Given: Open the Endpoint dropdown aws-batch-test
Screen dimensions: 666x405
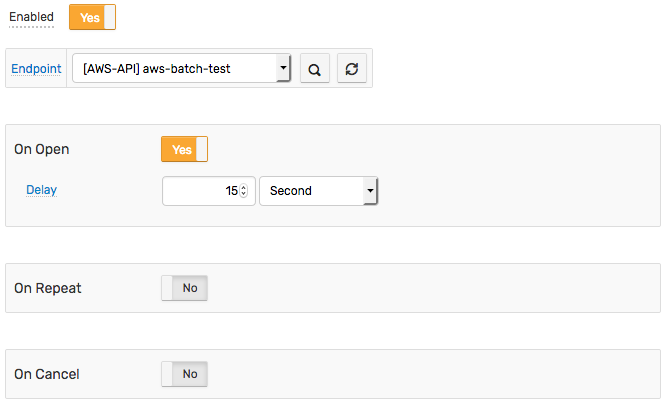Looking at the screenshot, I should (x=181, y=68).
